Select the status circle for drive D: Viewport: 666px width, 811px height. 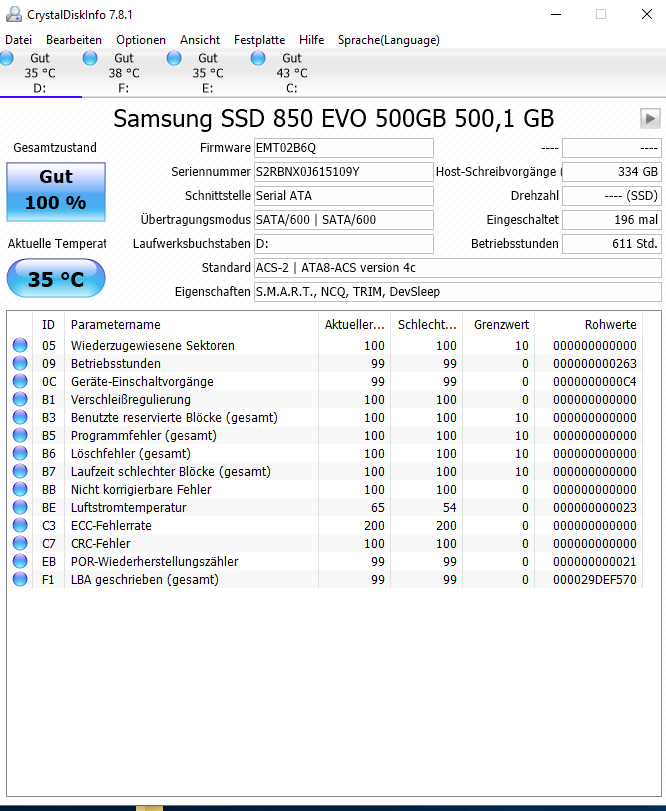pyautogui.click(x=6, y=58)
